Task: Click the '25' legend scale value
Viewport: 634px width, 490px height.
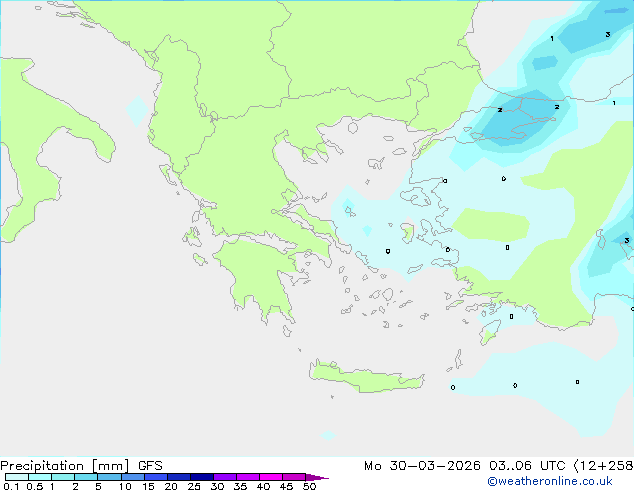Action: point(194,486)
